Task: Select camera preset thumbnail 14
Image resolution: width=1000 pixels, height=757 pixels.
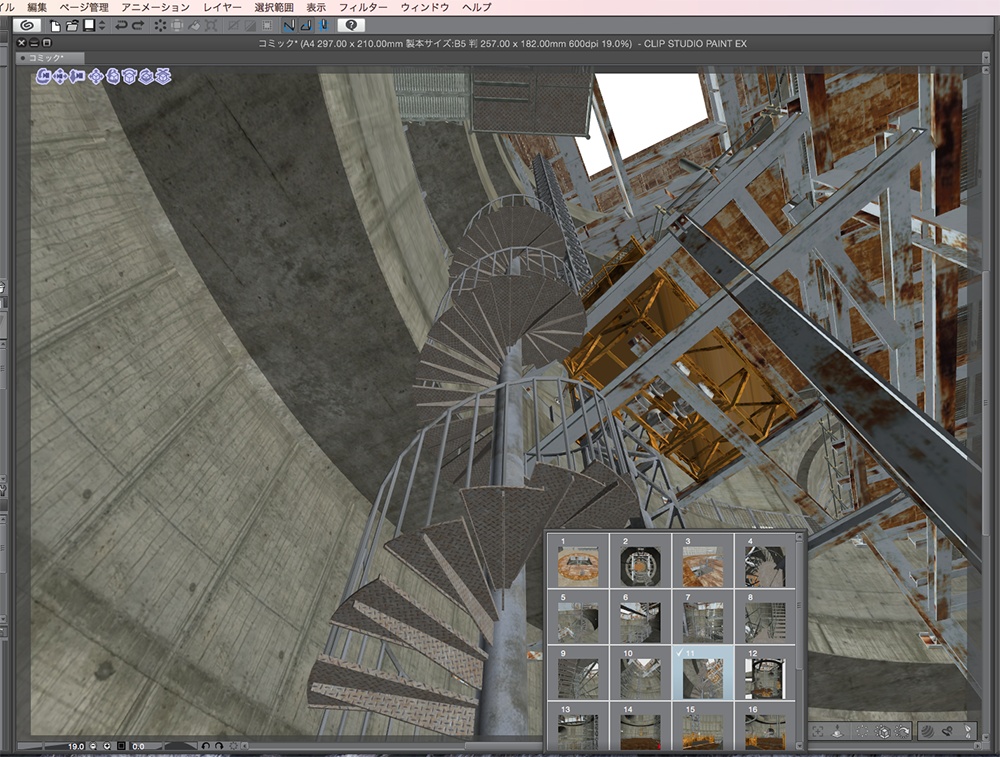Action: click(640, 726)
